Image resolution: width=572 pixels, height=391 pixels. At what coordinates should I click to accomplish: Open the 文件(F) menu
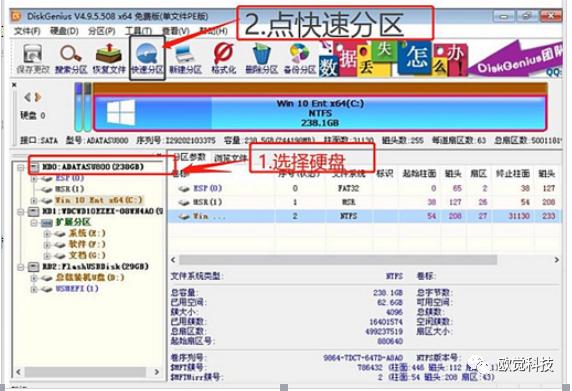coord(27,31)
